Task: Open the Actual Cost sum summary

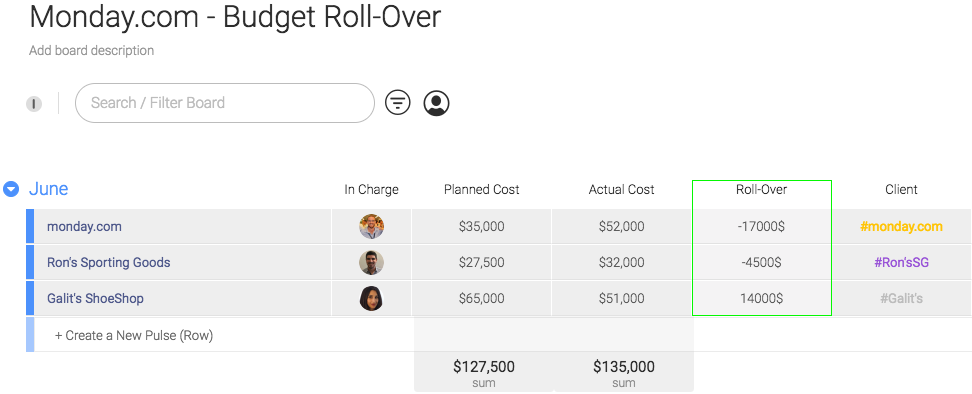Action: [x=624, y=372]
